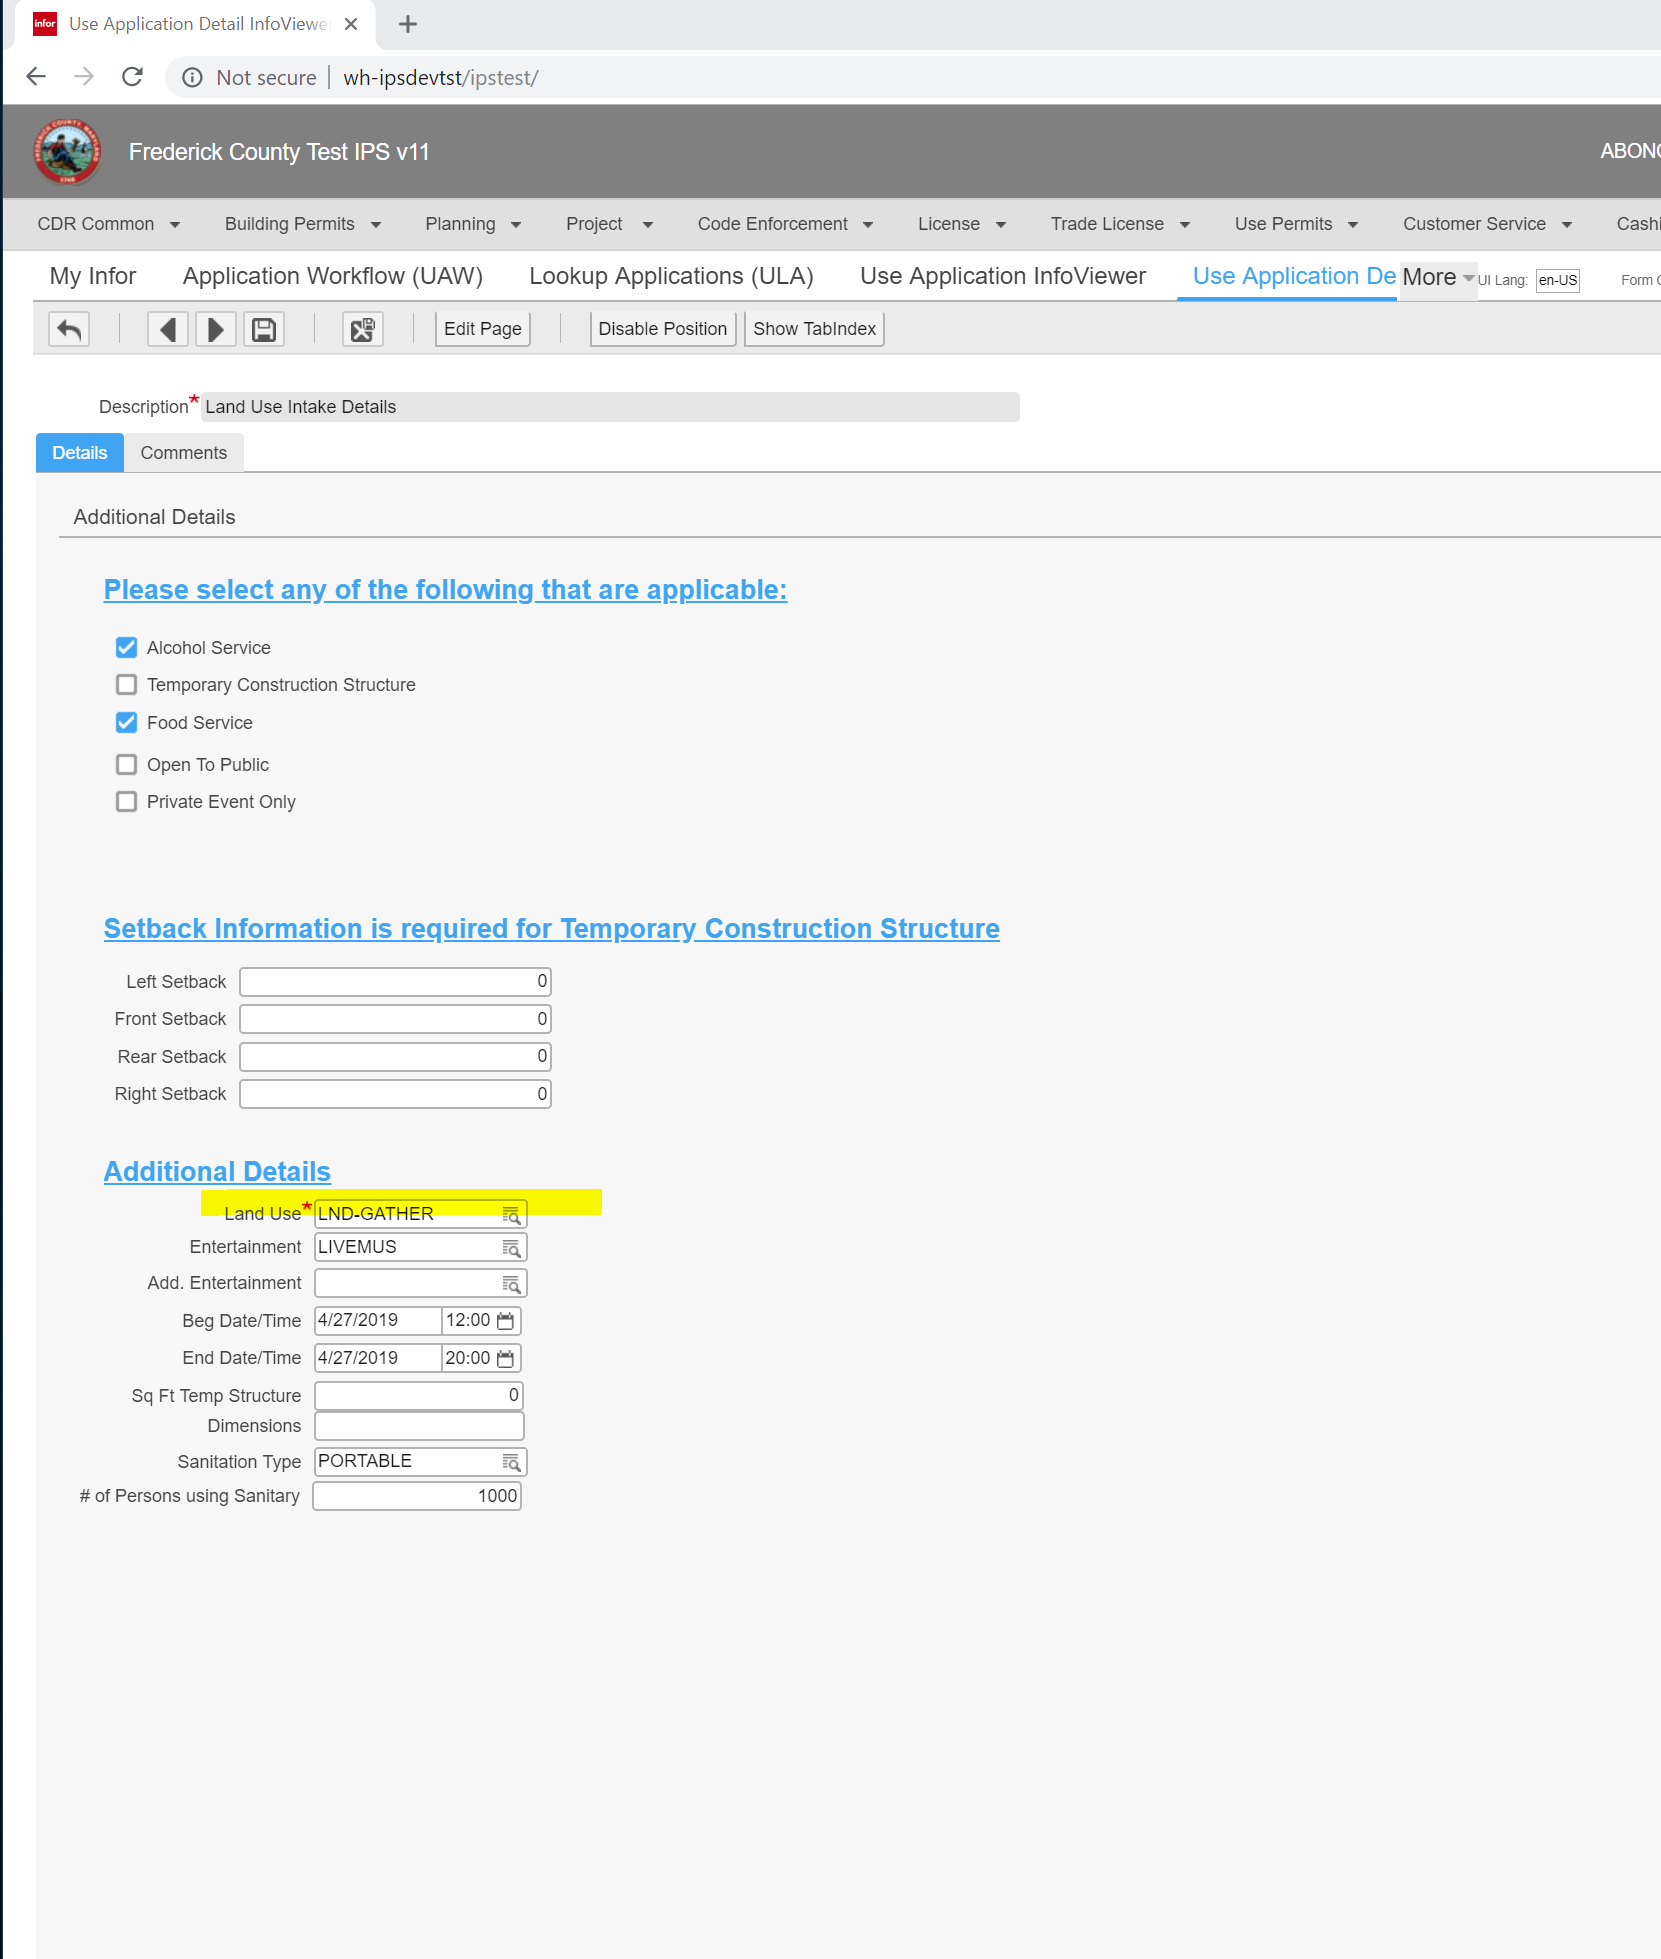Click the undo back arrow toolbar icon
The image size is (1661, 1959).
pyautogui.click(x=69, y=329)
